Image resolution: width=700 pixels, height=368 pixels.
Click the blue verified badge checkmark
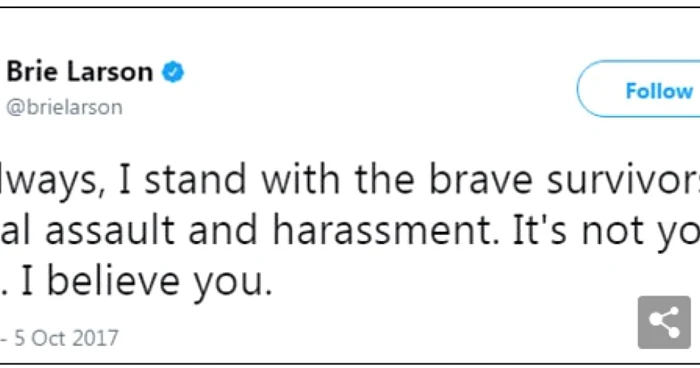(x=173, y=72)
